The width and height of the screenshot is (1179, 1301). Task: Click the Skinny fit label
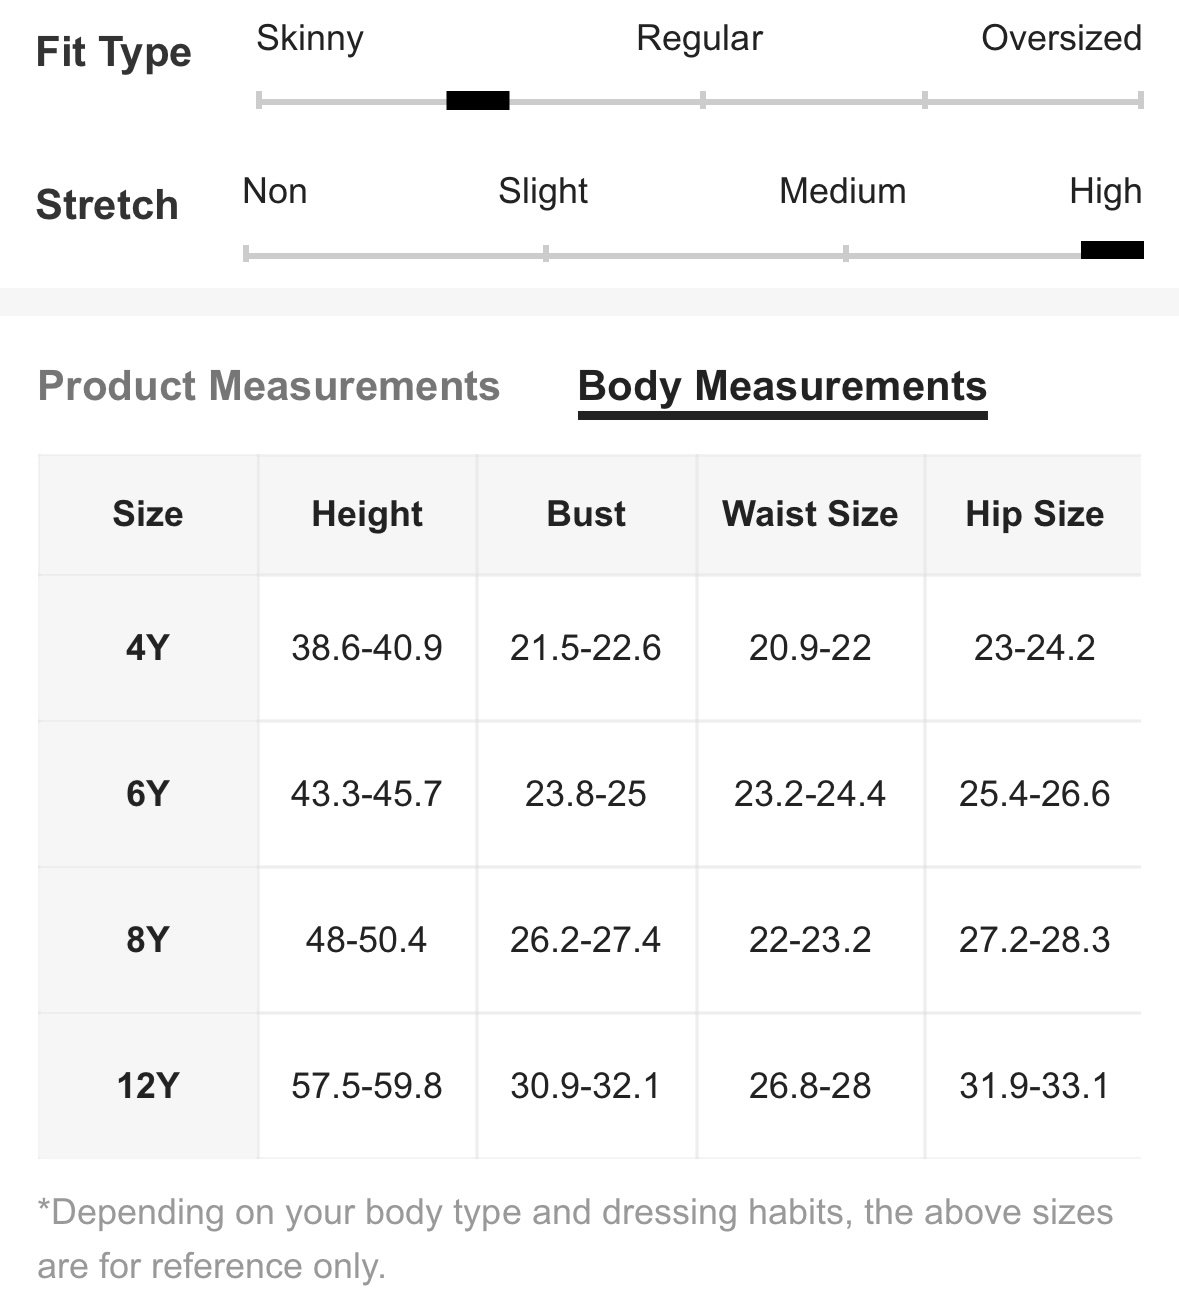point(310,38)
